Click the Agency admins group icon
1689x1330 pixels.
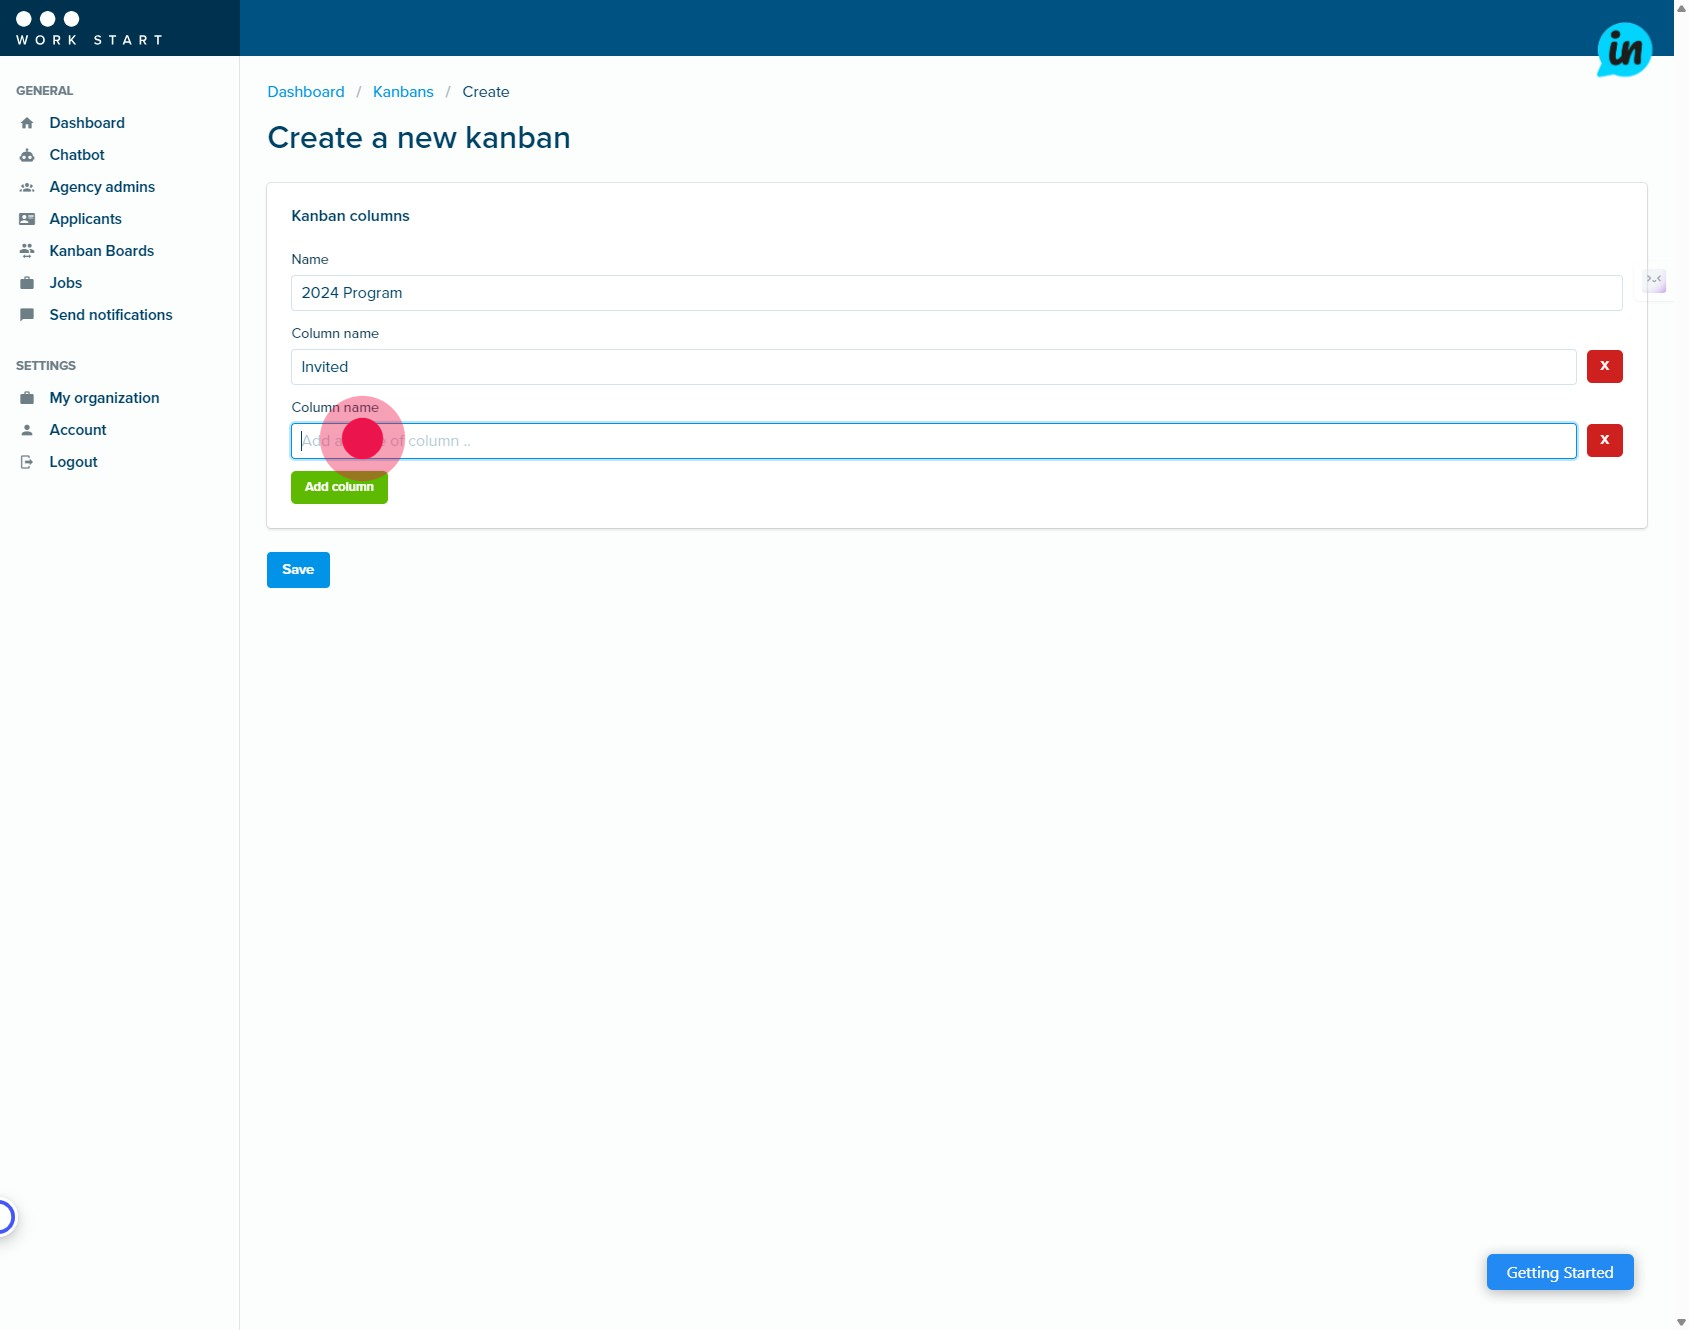tap(27, 187)
